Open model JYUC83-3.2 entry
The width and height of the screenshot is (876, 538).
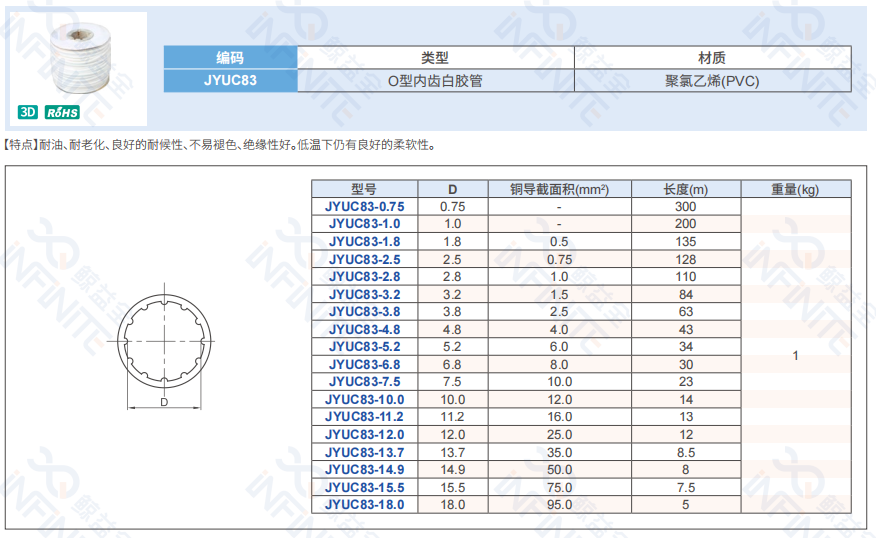[364, 294]
